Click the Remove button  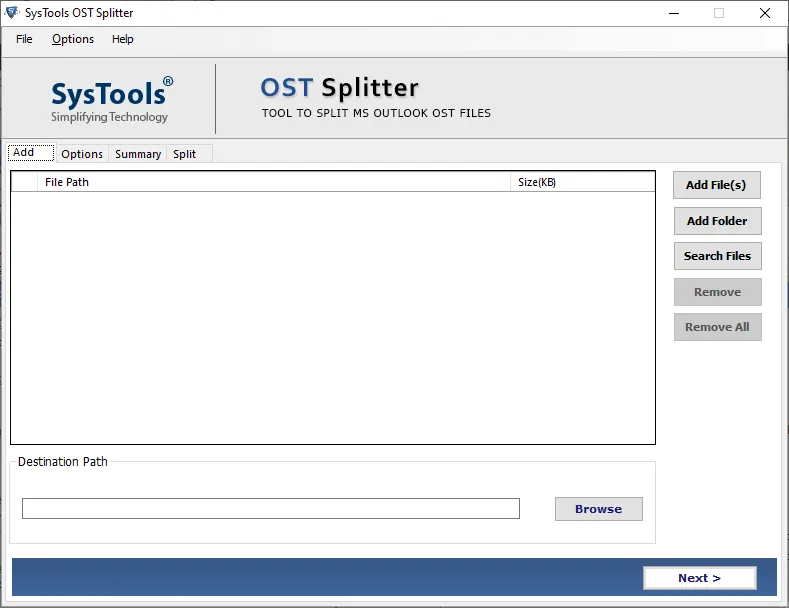(717, 292)
